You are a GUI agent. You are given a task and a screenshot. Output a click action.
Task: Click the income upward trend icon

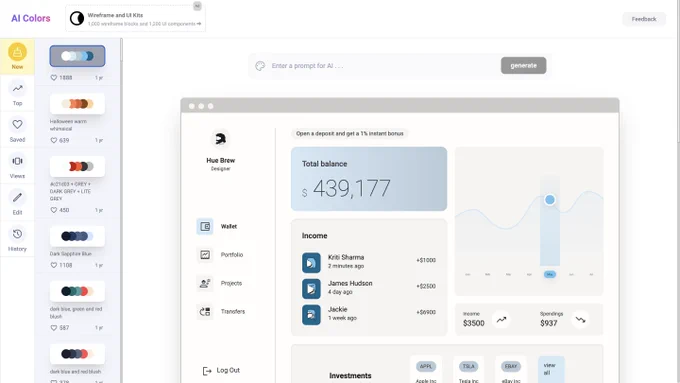[x=501, y=320]
